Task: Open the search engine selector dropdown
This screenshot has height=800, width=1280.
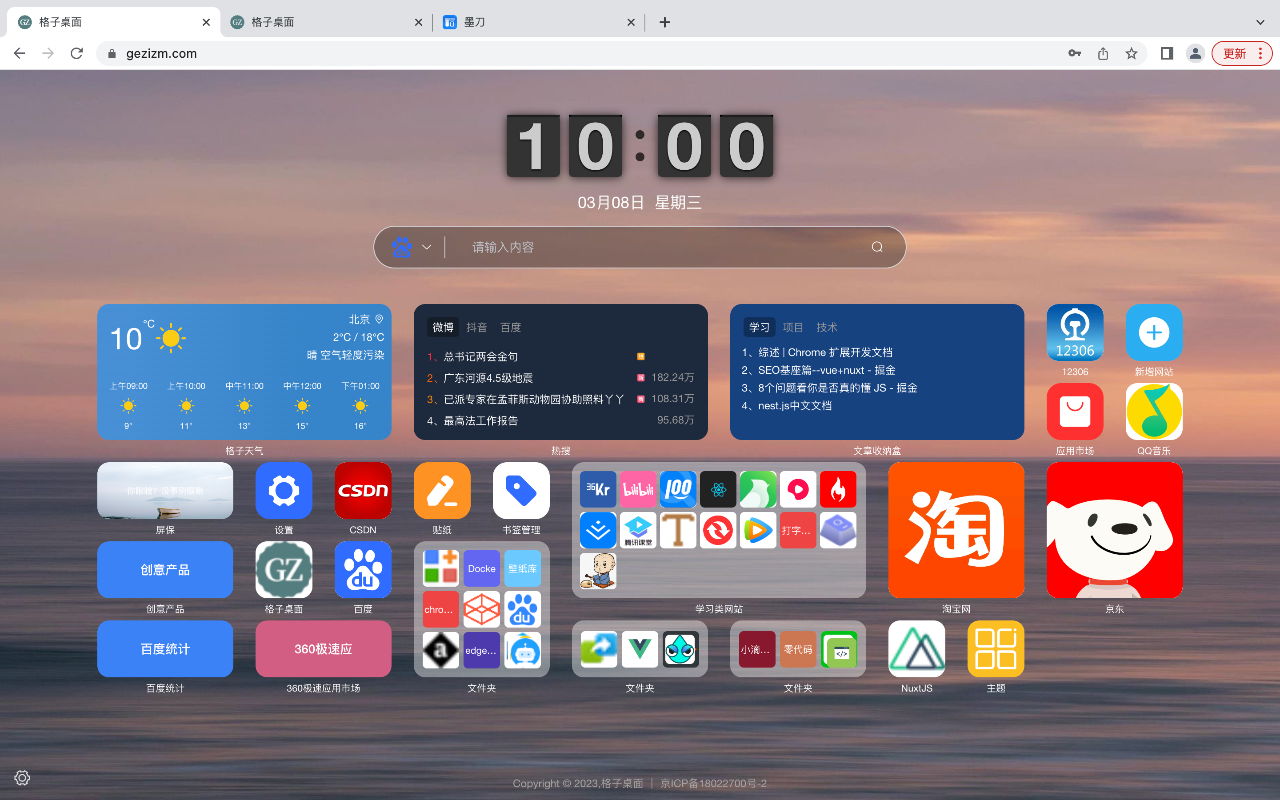Action: [x=424, y=246]
